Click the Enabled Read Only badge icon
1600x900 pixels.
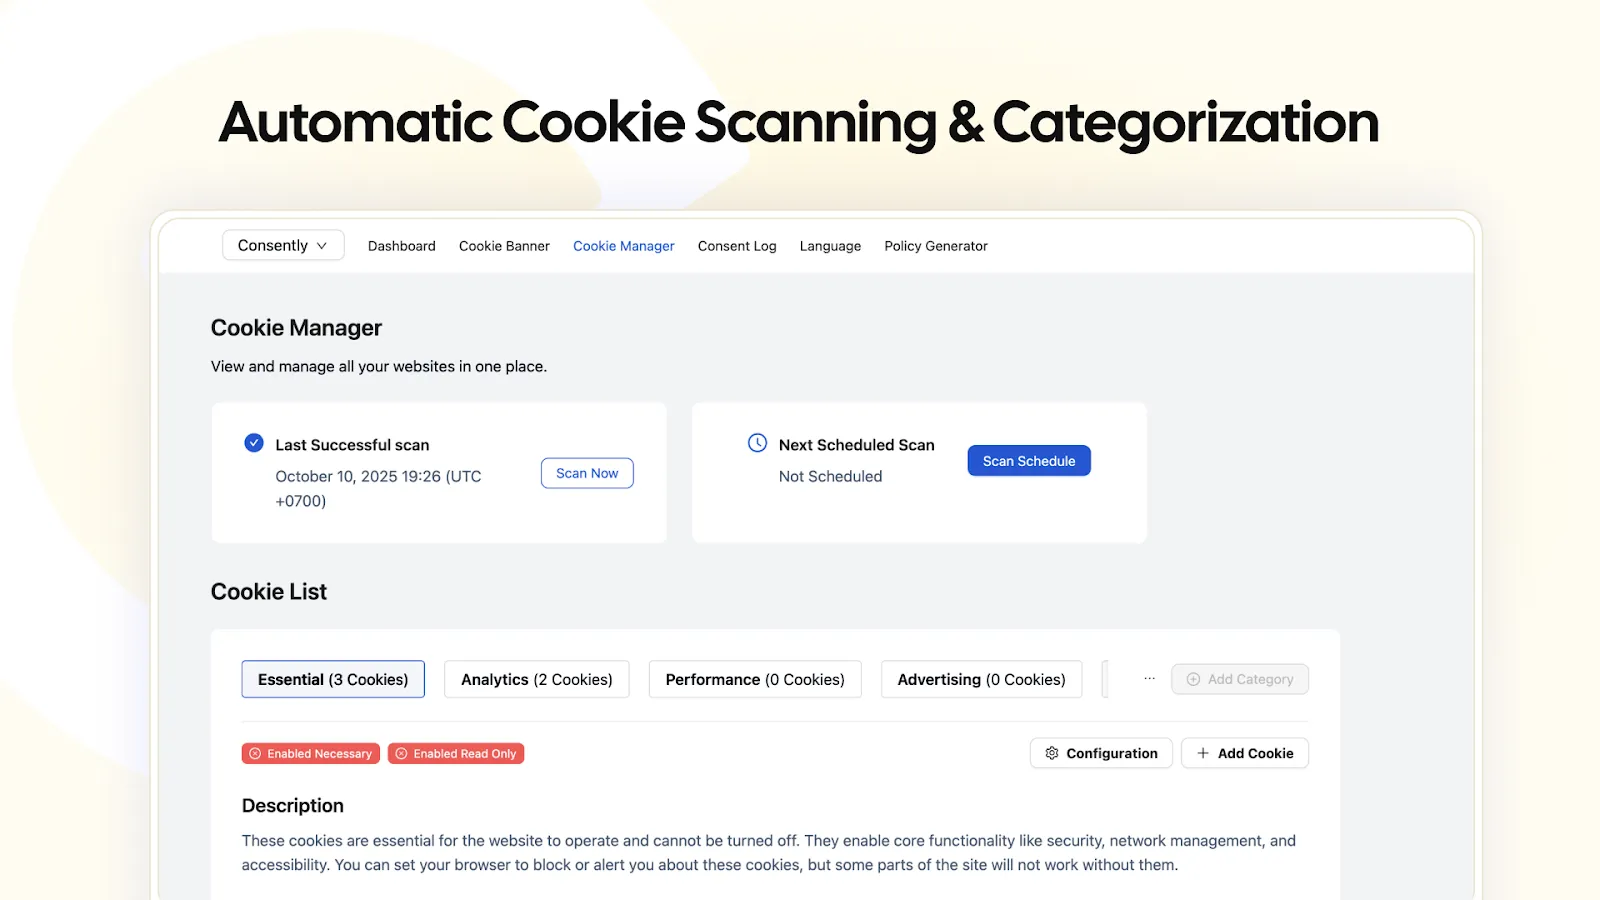click(x=402, y=754)
